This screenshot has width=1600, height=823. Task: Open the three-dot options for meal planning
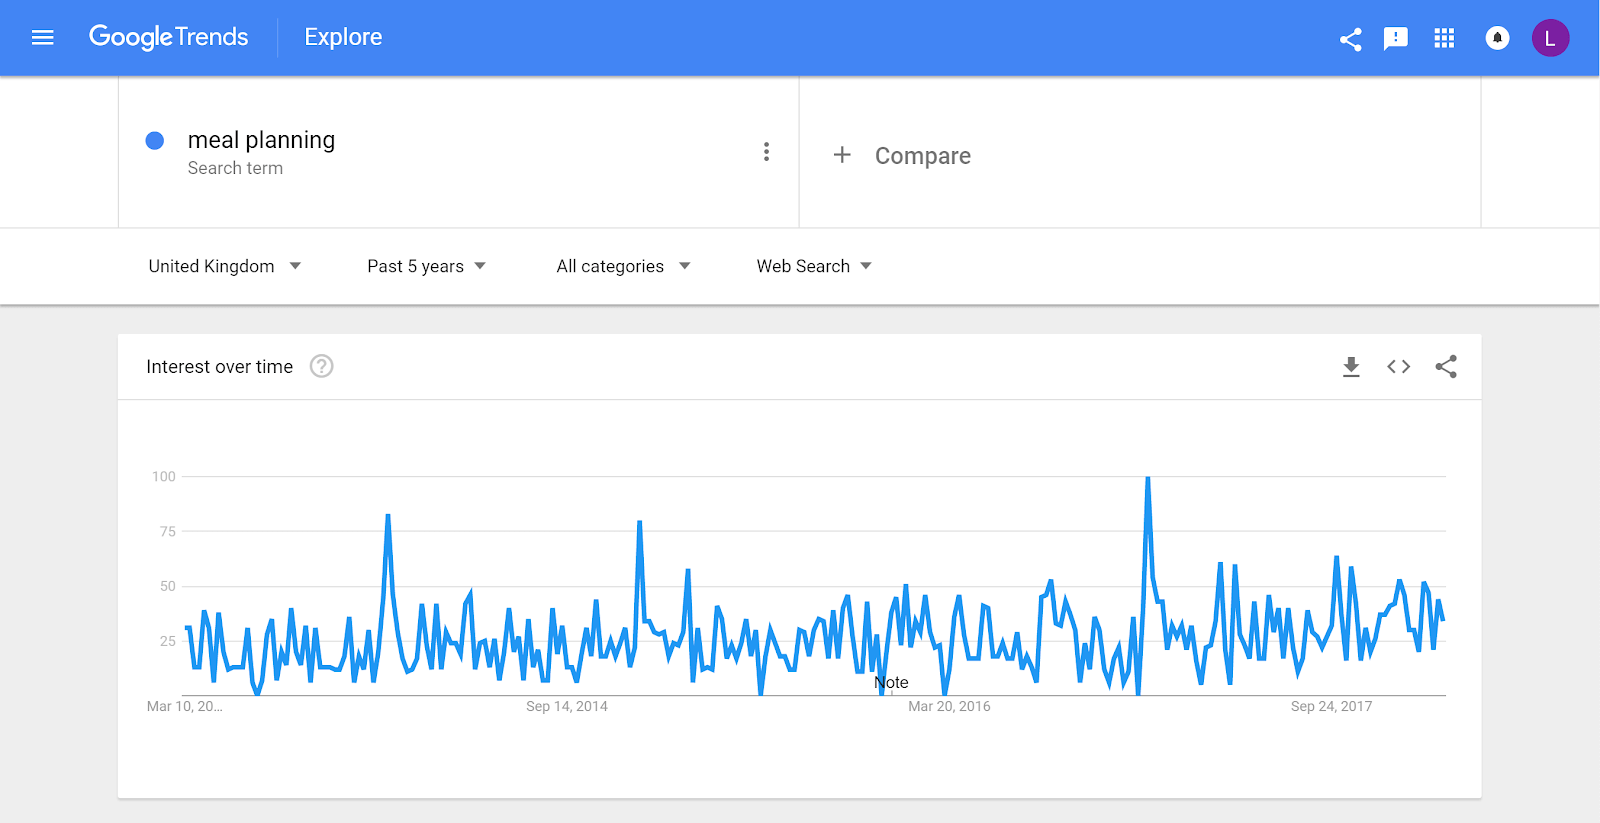coord(766,151)
